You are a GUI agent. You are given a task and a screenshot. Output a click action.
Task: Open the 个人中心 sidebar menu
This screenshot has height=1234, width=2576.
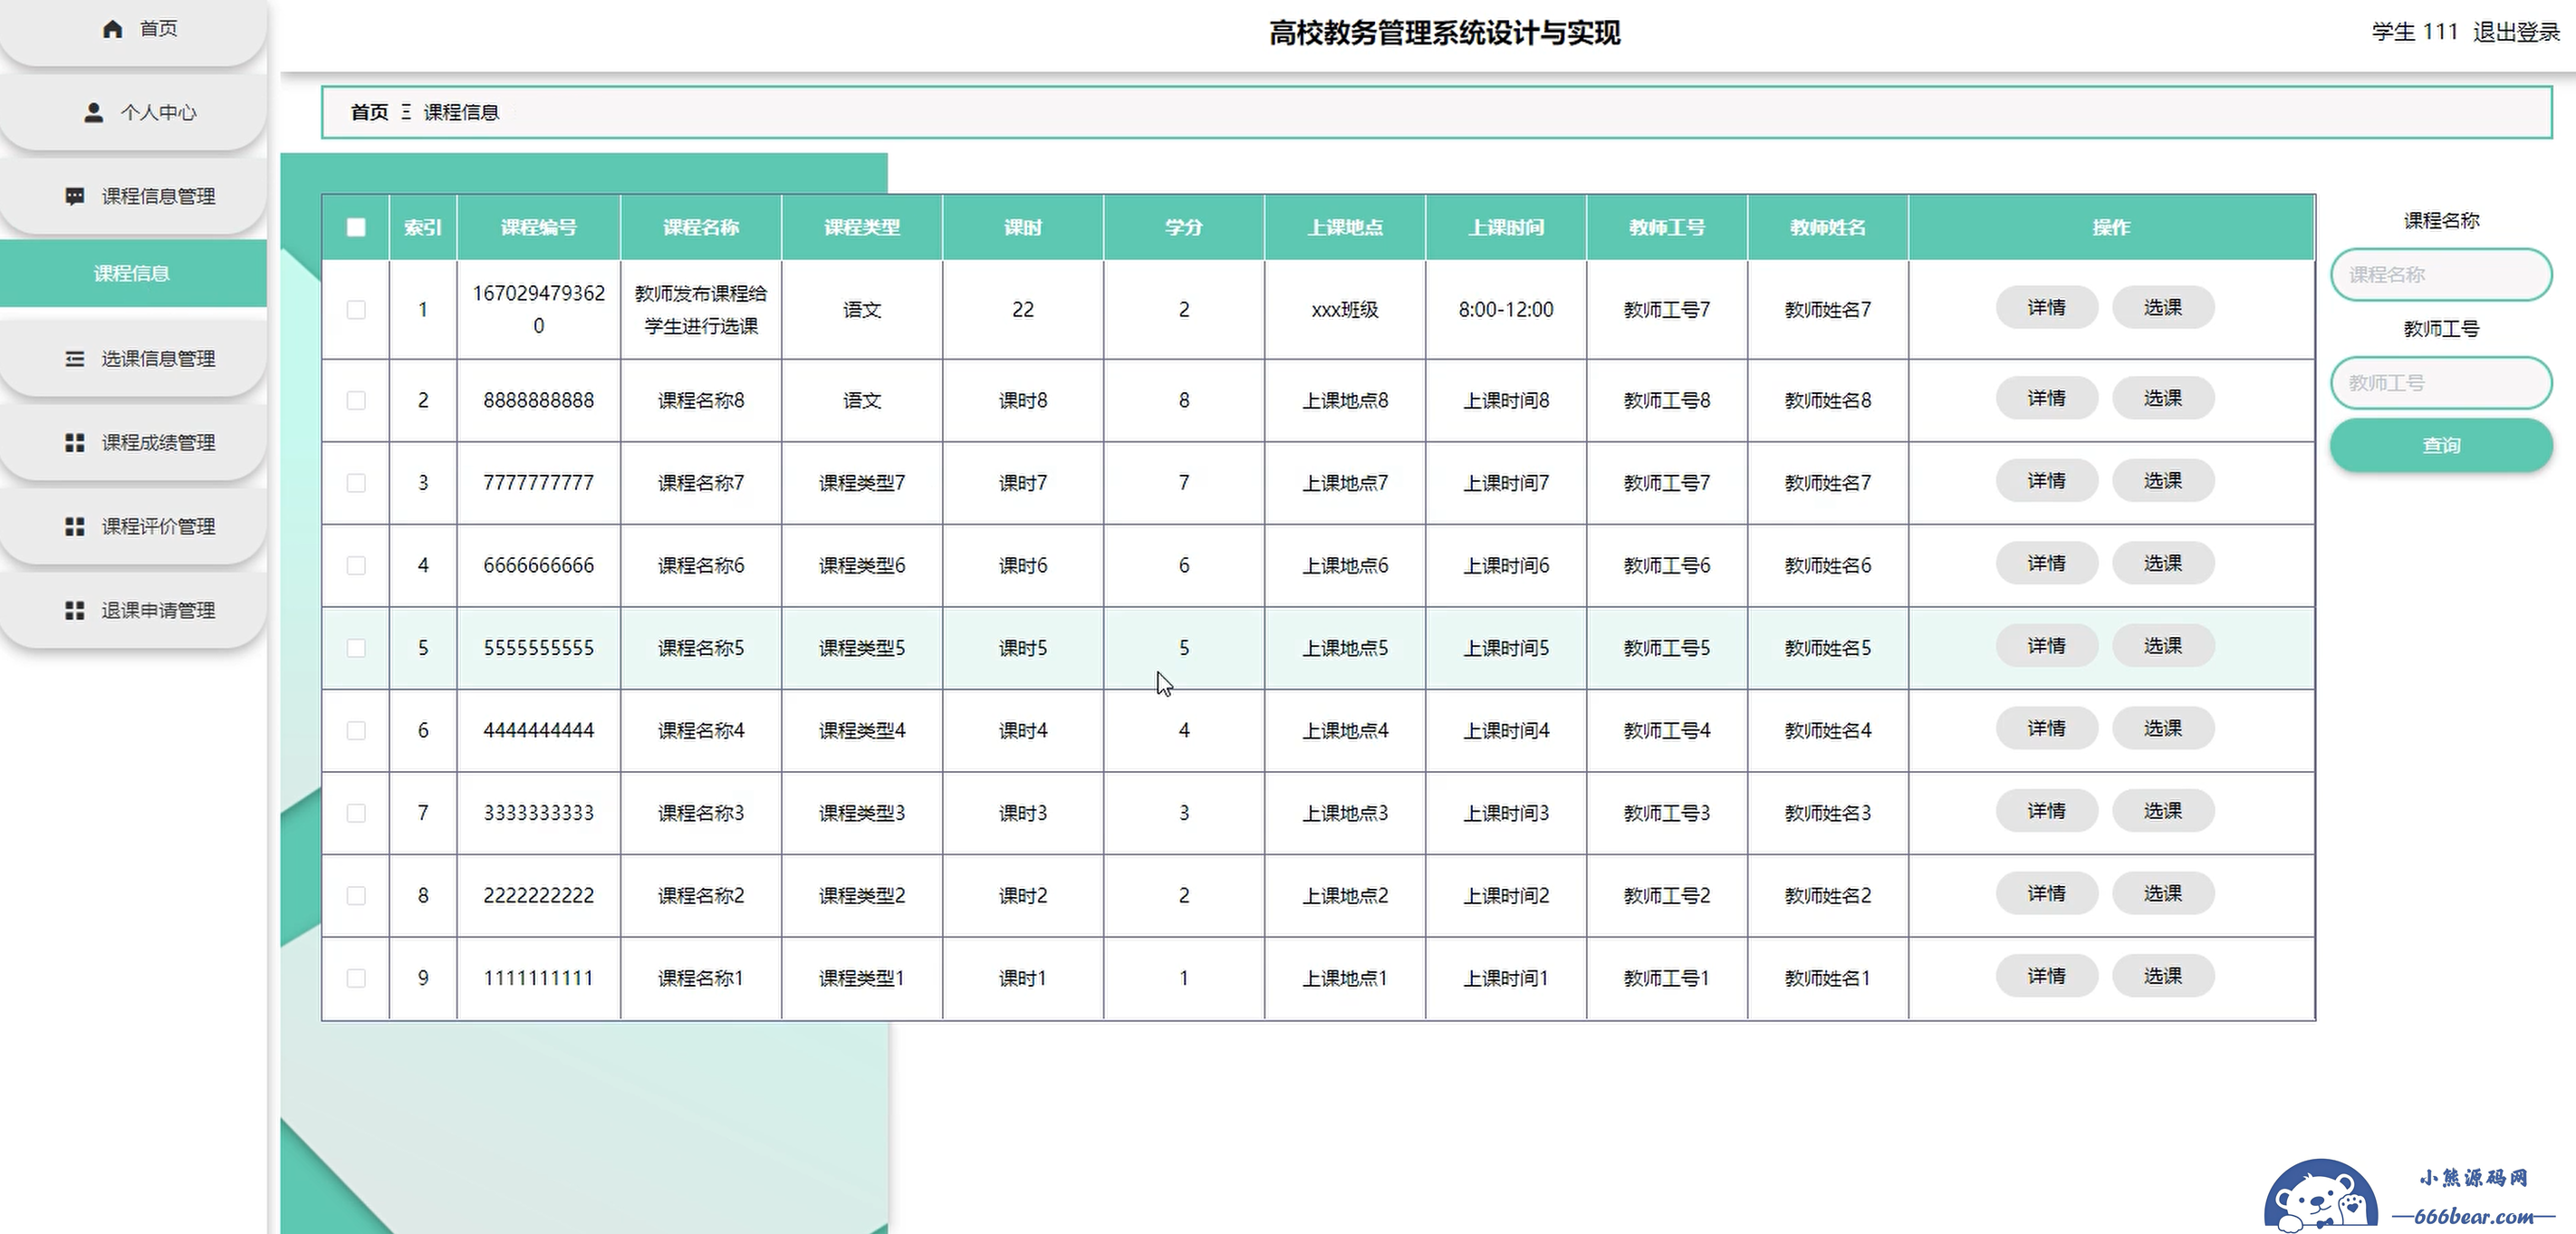coord(133,112)
